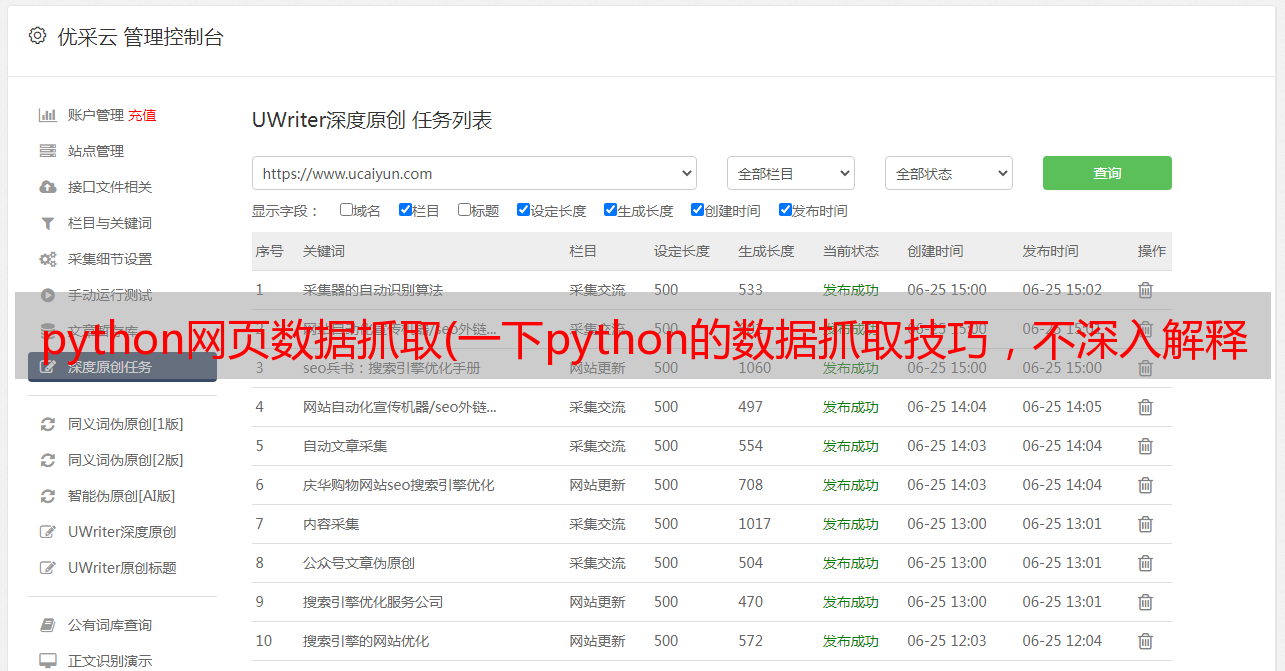This screenshot has height=671, width=1285.
Task: Click the 当前状态 column header
Action: tap(851, 251)
